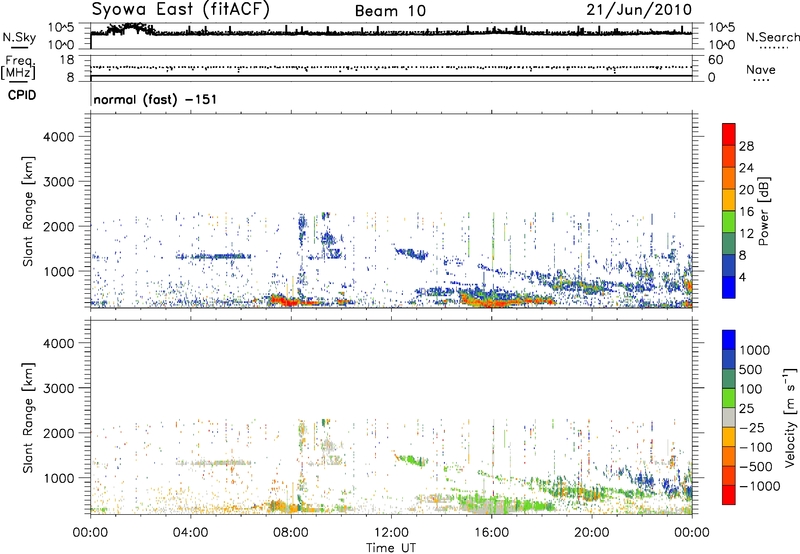Click the 'normal (fast) -151' CPID text
Image resolution: width=800 pixels, height=554 pixels.
tap(155, 99)
